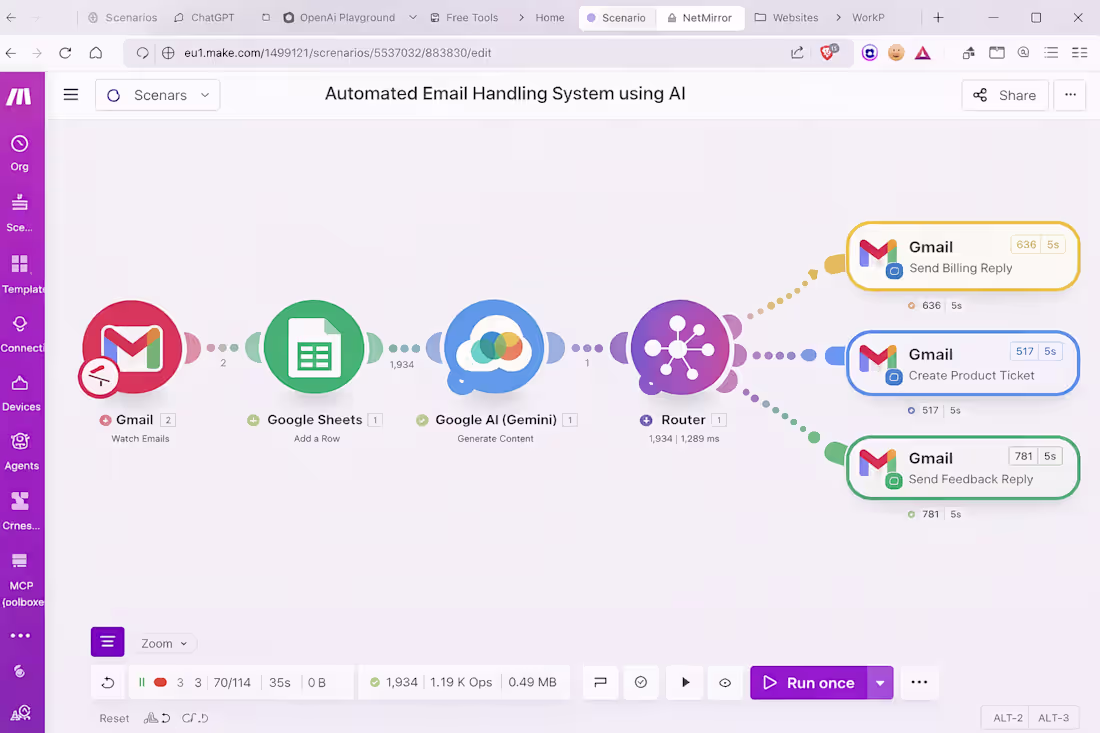Select the Router module in the scenario

tap(681, 347)
